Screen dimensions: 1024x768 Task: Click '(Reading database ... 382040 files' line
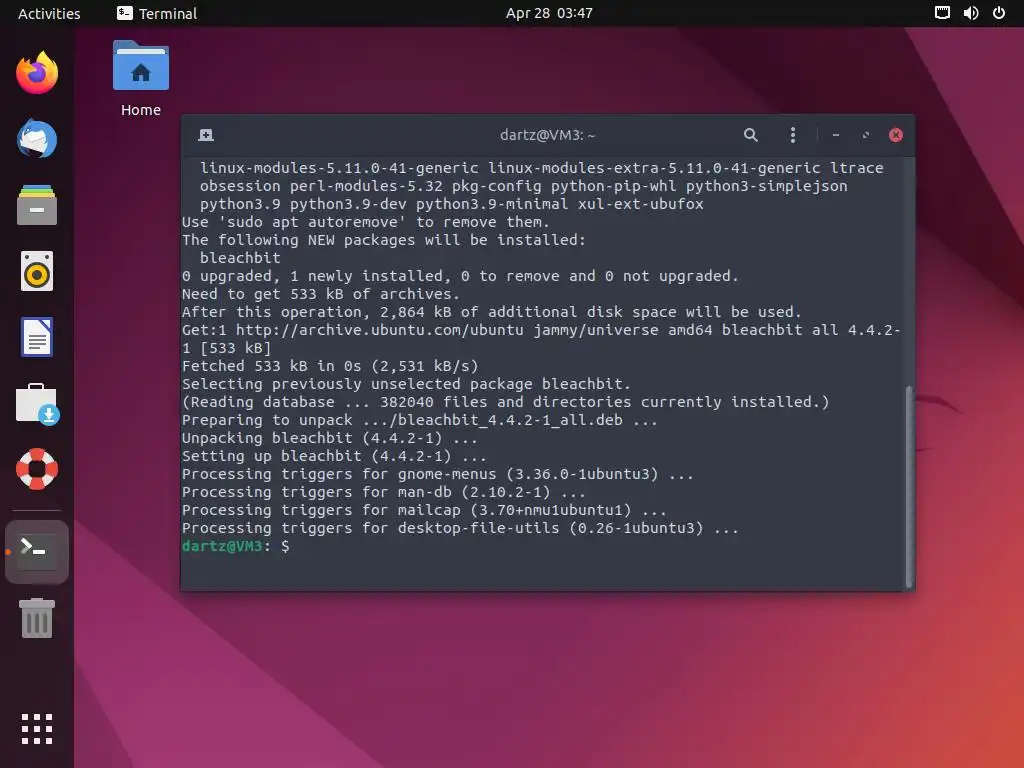click(505, 402)
